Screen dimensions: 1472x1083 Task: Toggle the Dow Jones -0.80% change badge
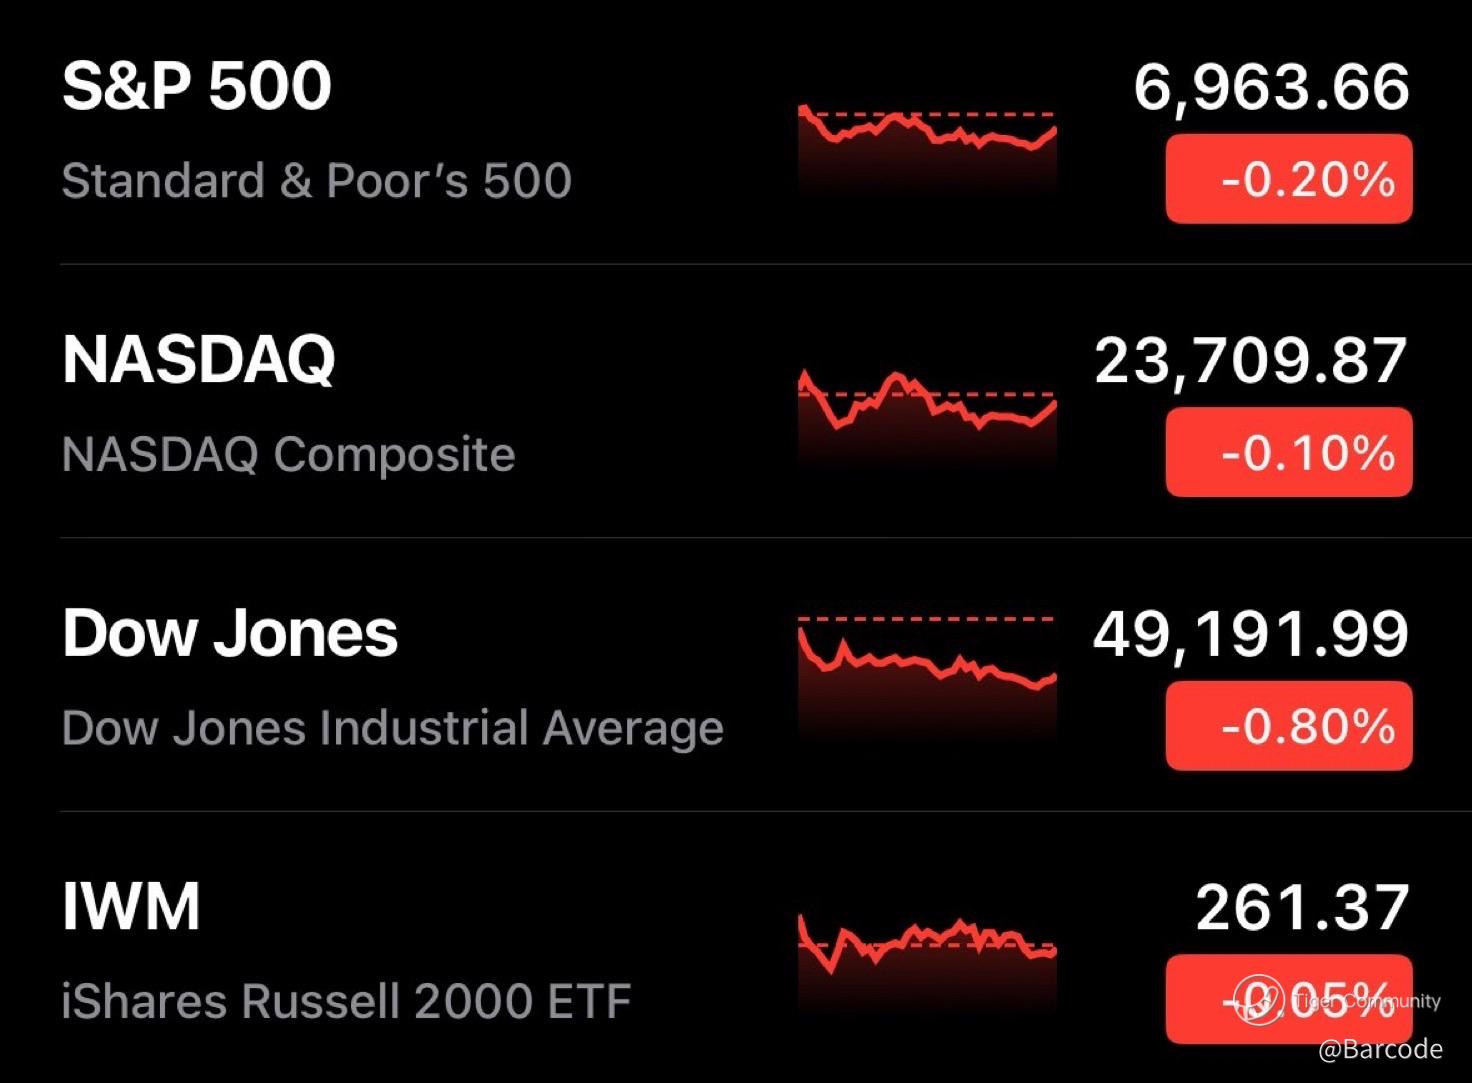(1289, 725)
